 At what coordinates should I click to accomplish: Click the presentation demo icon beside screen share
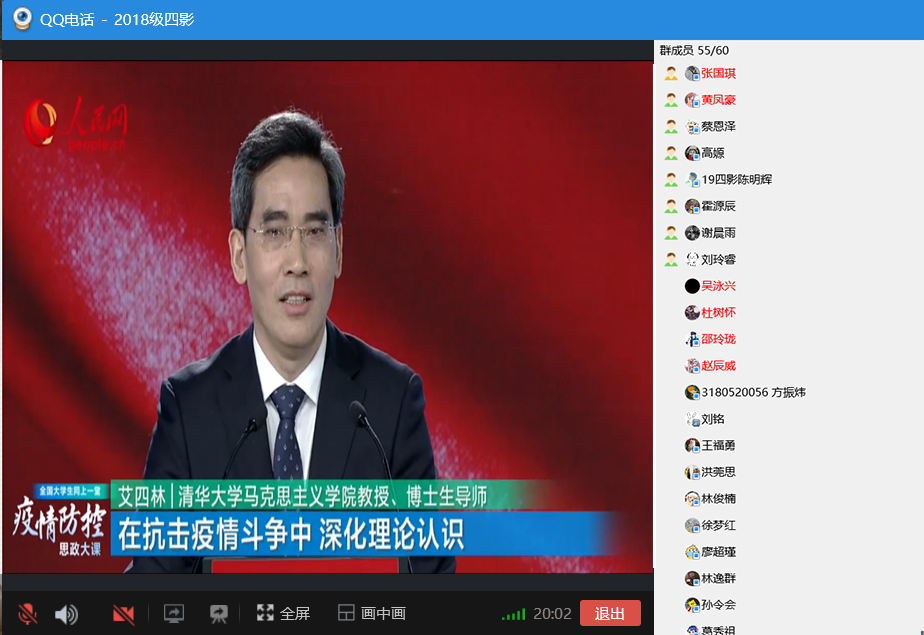(x=218, y=613)
